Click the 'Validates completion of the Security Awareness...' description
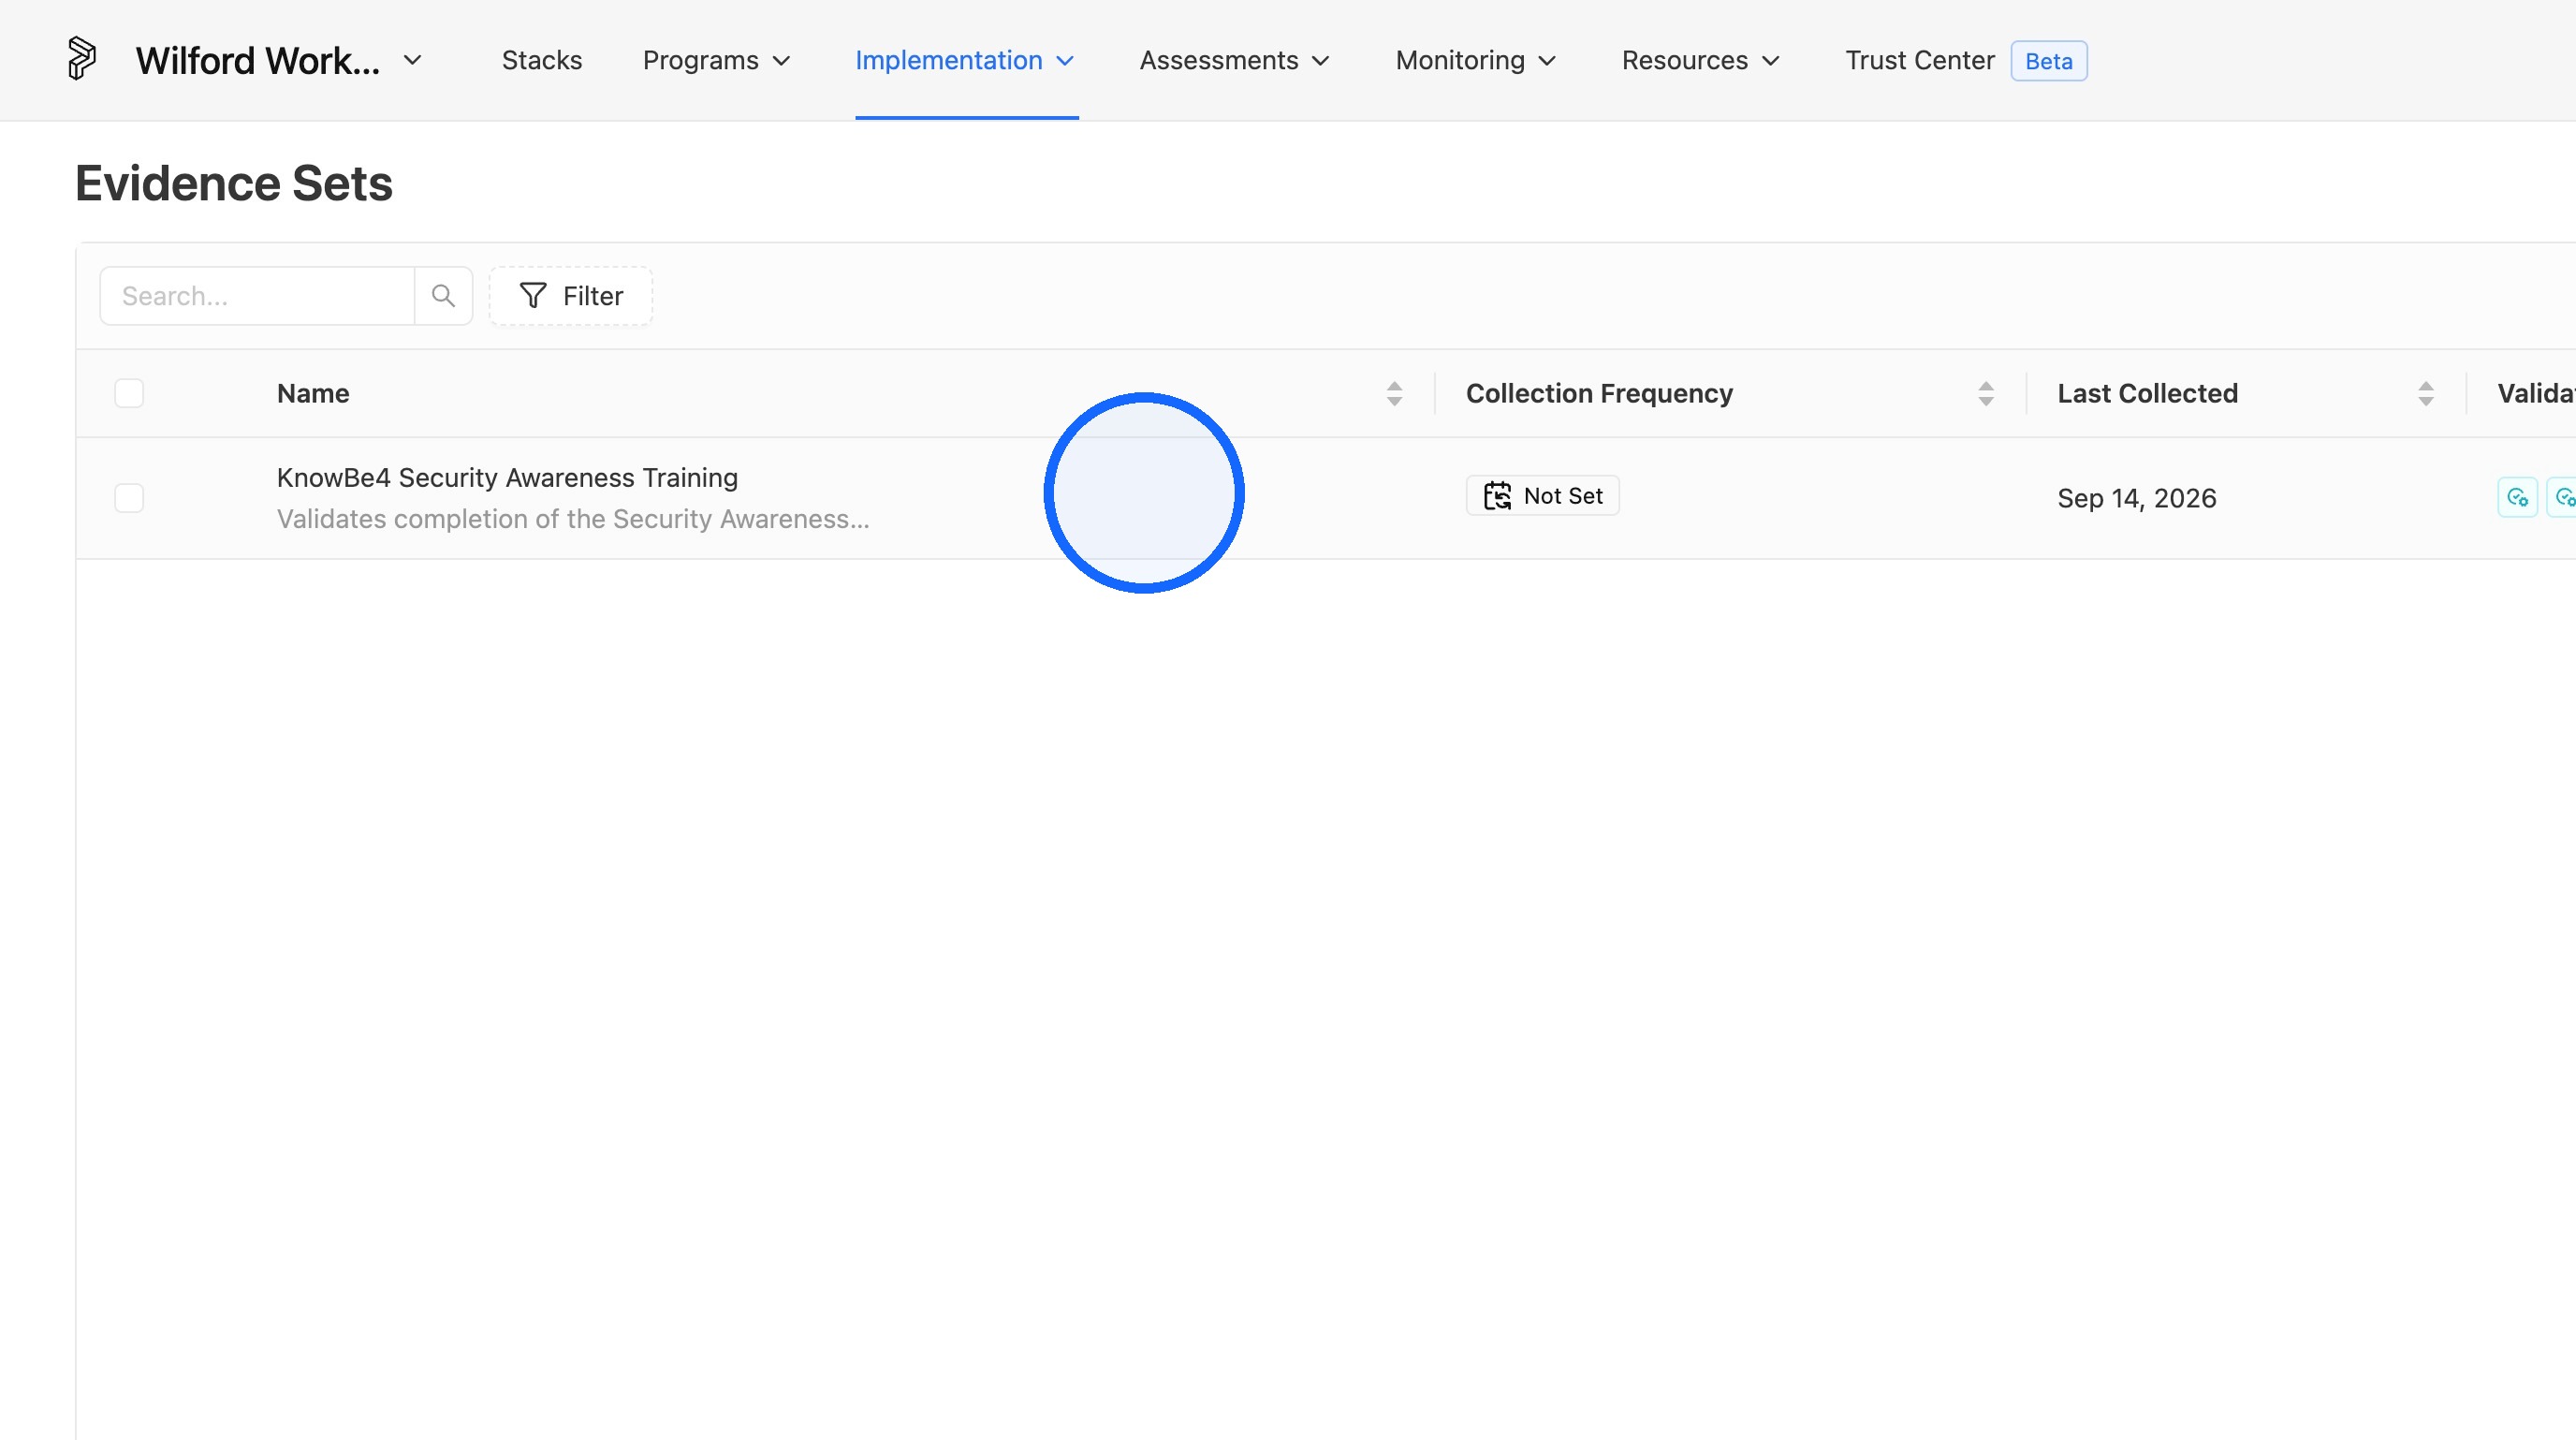This screenshot has width=2576, height=1440. (573, 519)
